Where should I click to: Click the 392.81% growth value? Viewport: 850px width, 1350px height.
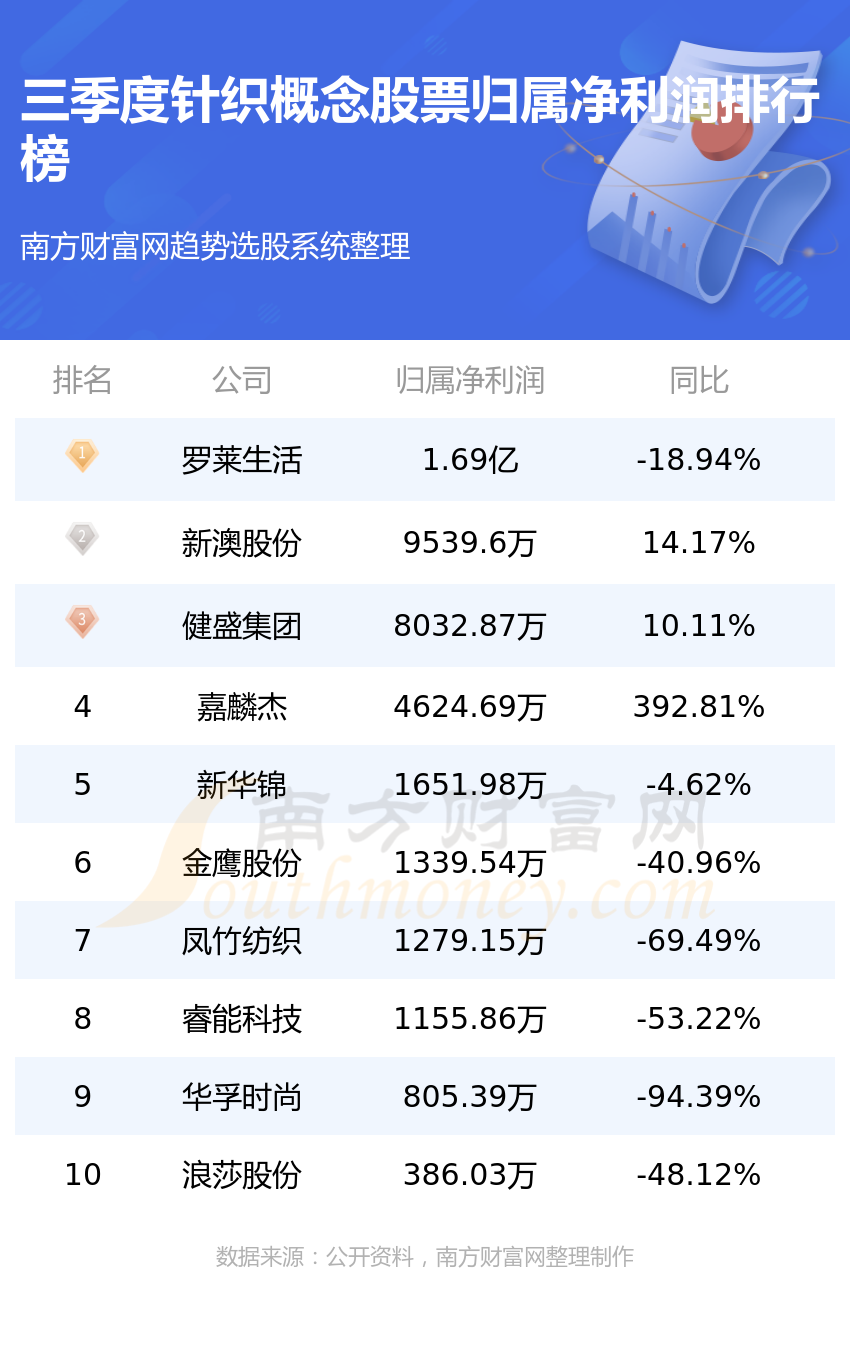tap(699, 707)
